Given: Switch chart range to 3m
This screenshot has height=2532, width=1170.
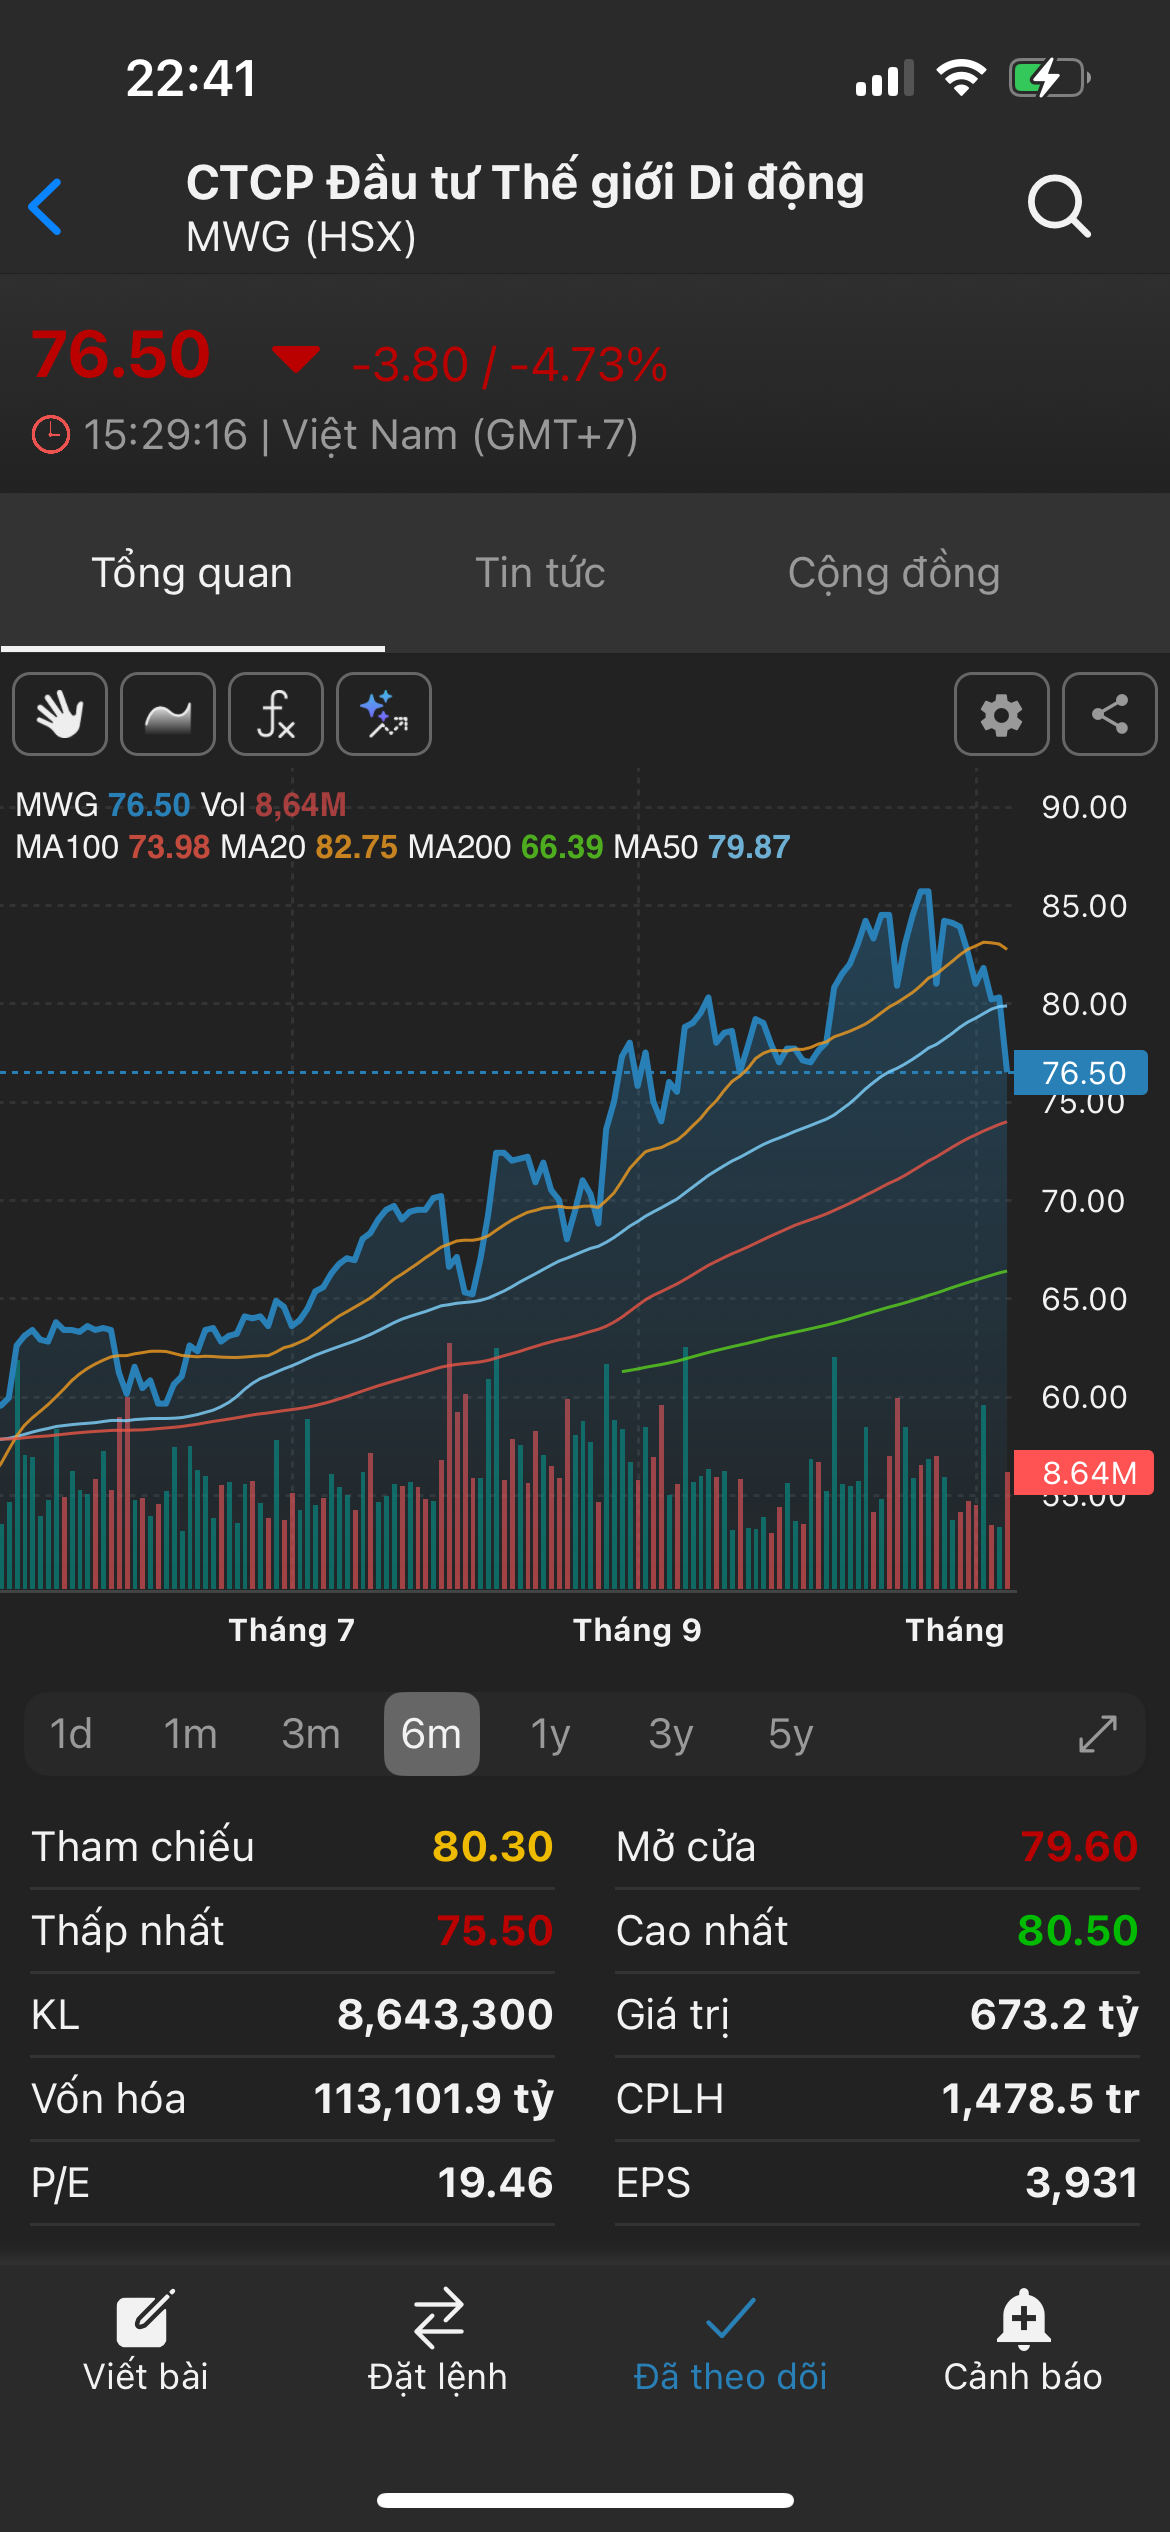Looking at the screenshot, I should tap(310, 1734).
